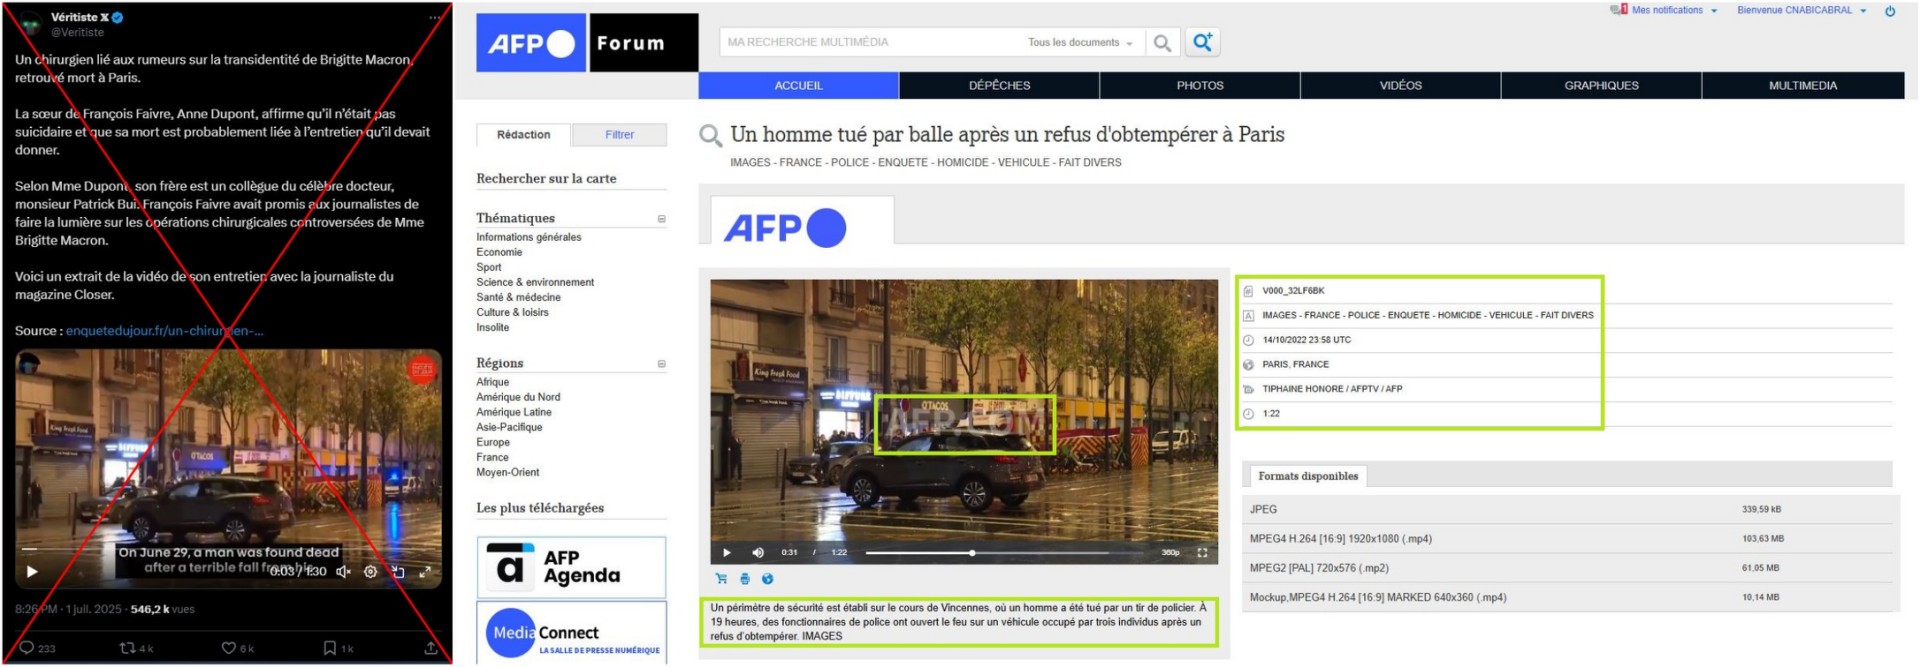Select Informations générales theme
The image size is (1920, 667).
pos(528,237)
